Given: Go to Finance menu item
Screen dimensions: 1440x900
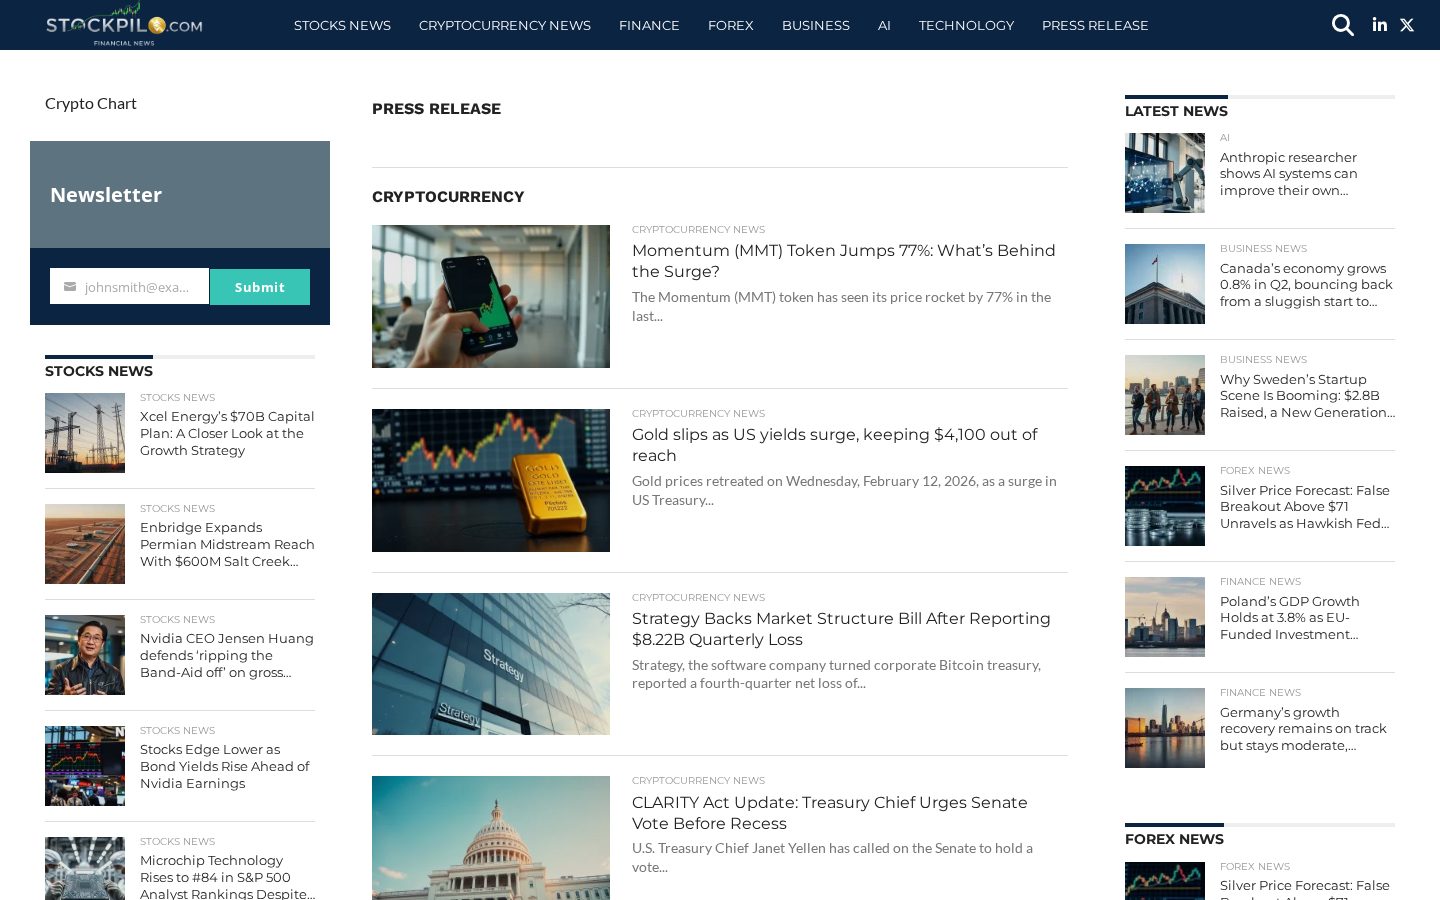Looking at the screenshot, I should (649, 25).
